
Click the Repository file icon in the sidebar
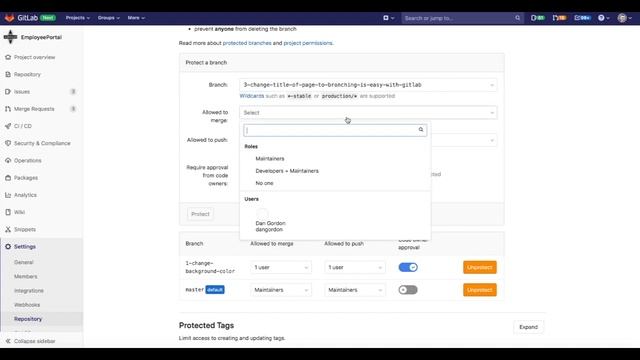(8, 74)
